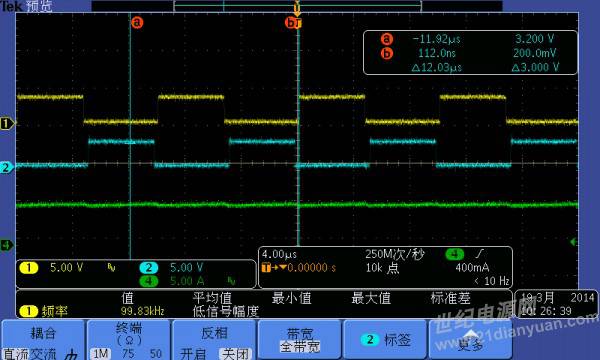Click the 标准差 column header

(450, 298)
